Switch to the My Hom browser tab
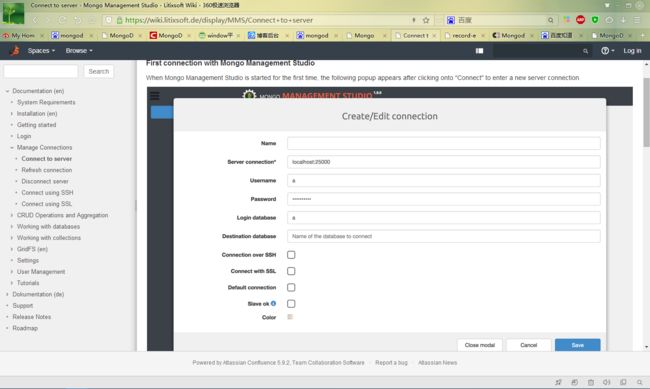Viewport: 650px width, 389px height. click(x=23, y=36)
